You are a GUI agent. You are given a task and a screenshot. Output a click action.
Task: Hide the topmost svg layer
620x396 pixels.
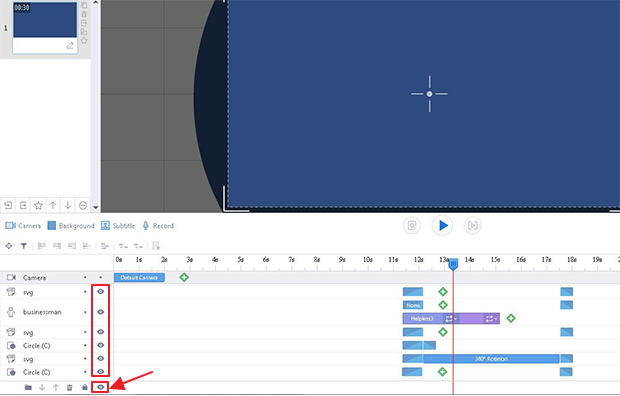[x=100, y=292]
